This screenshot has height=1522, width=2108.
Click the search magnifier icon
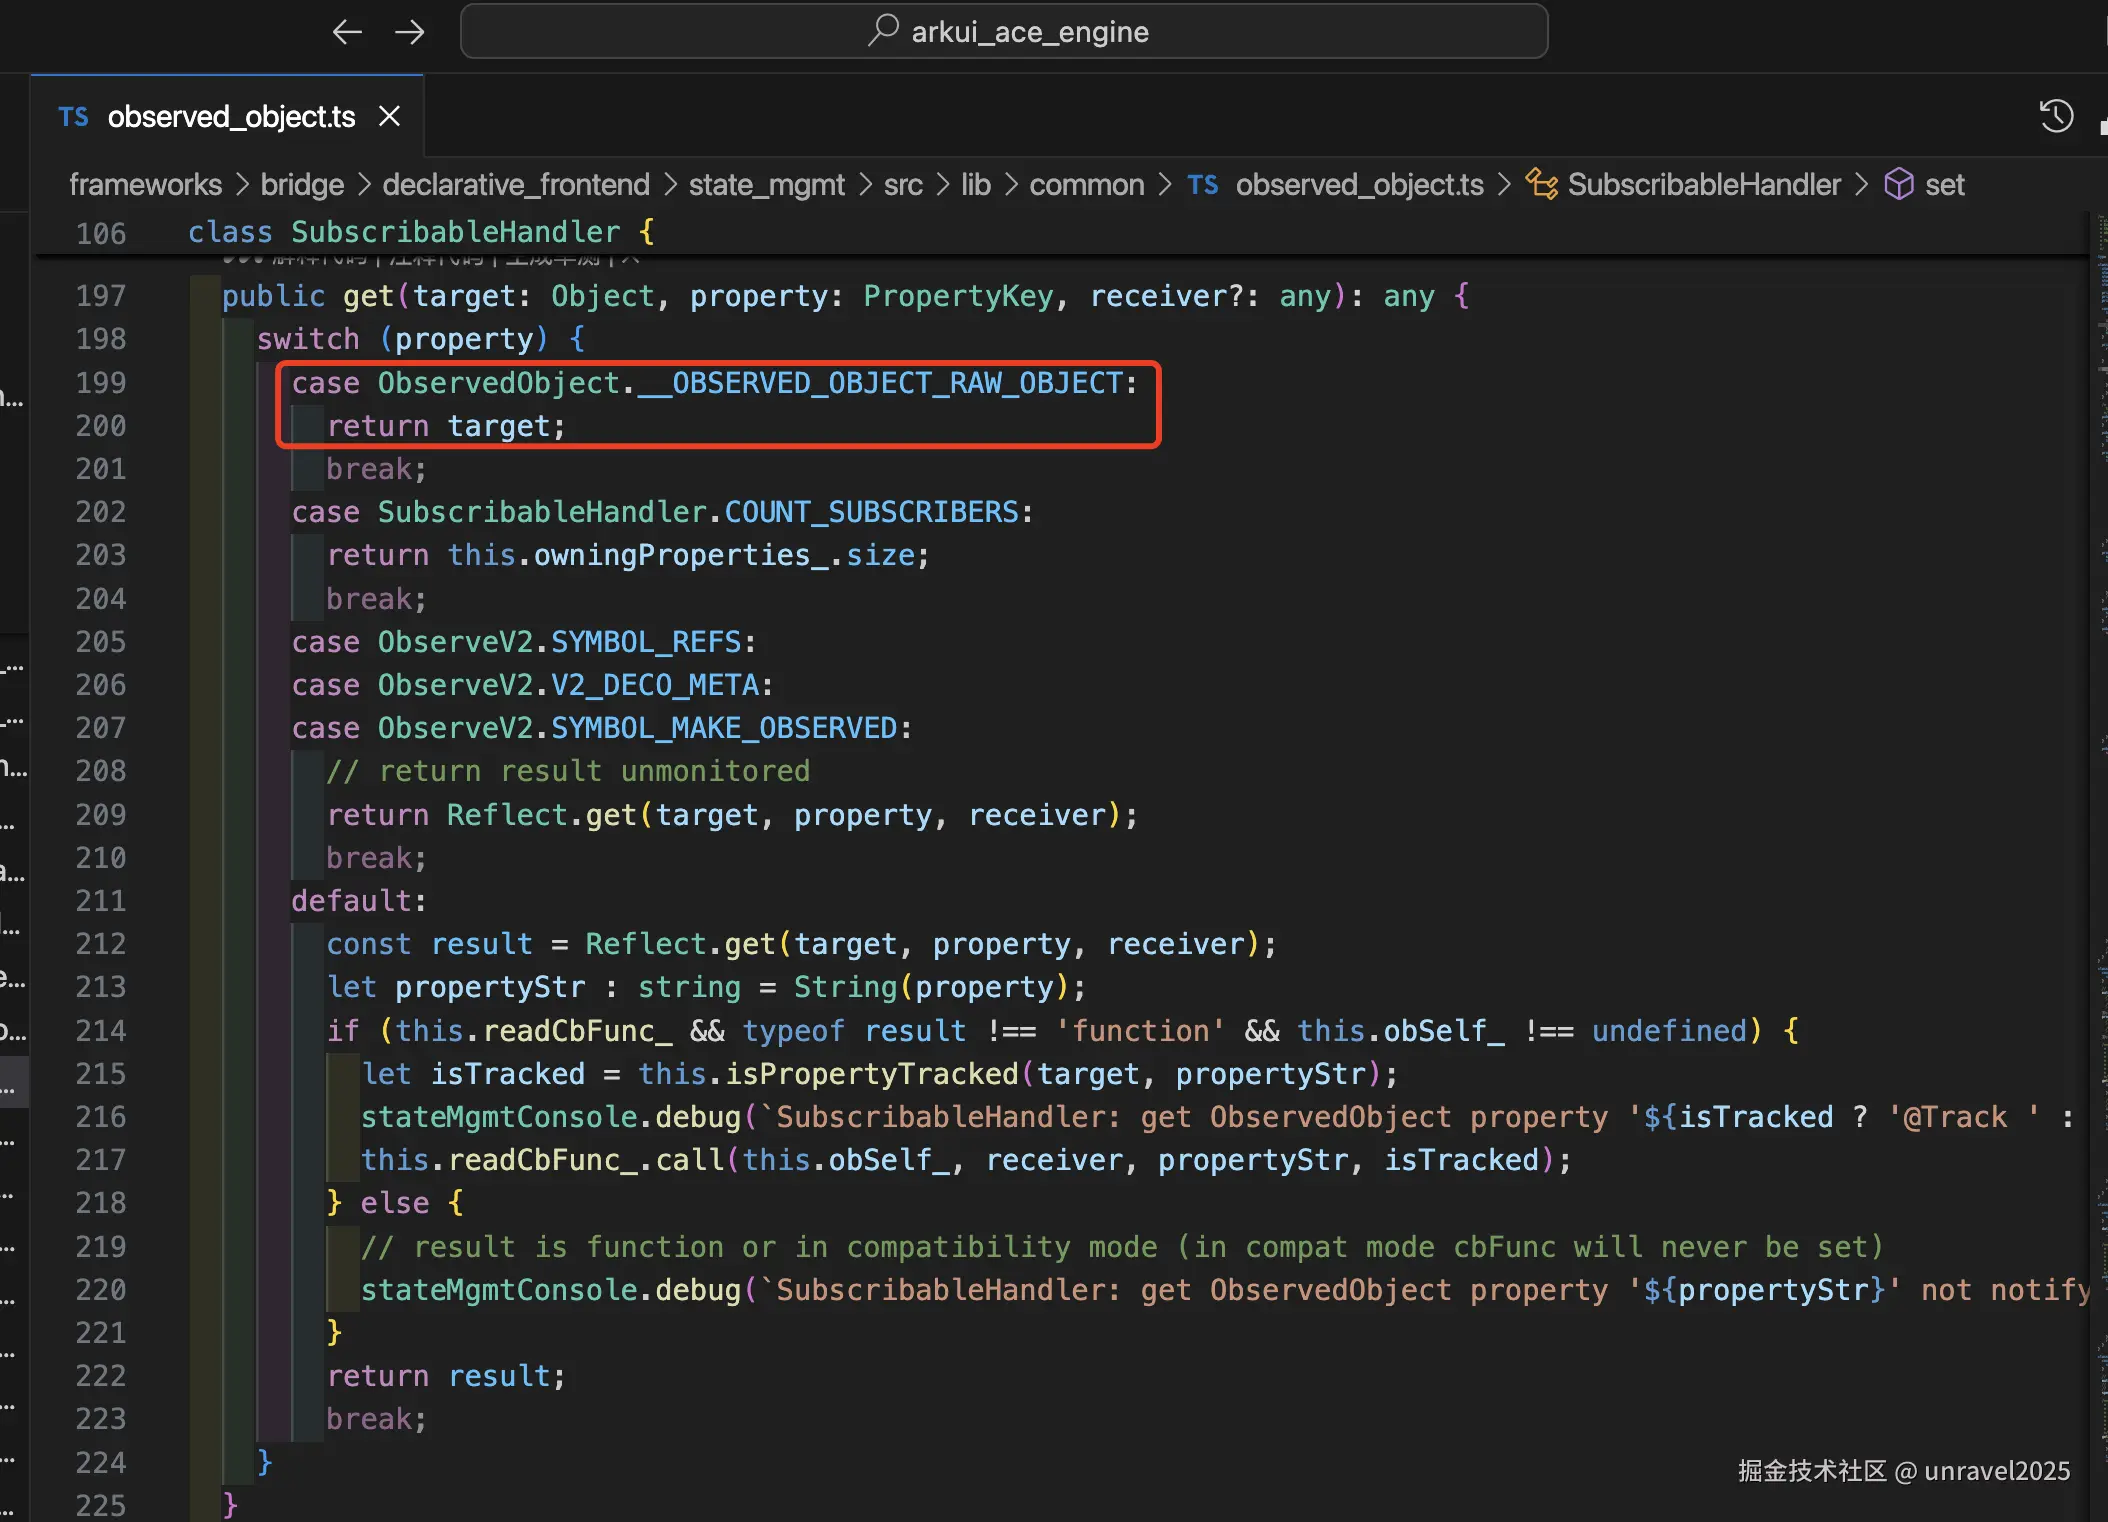tap(883, 31)
